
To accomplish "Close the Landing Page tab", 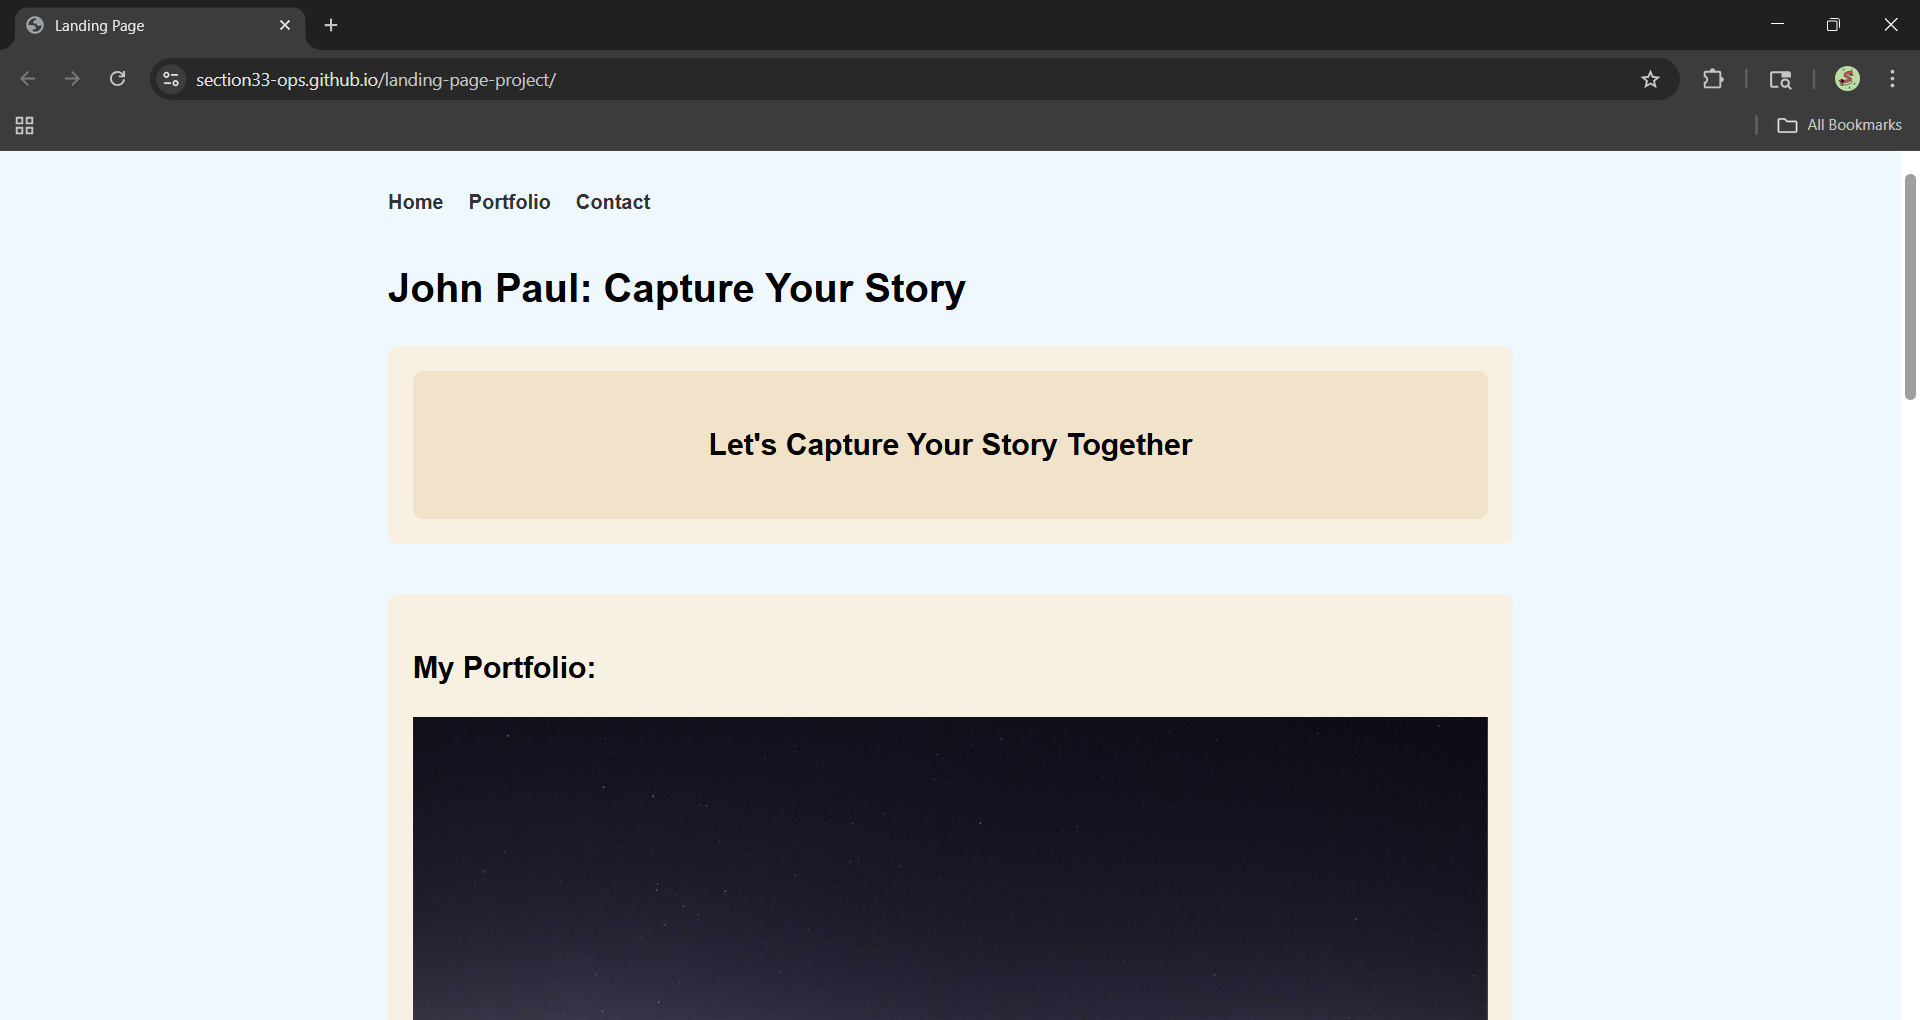I will coord(286,25).
